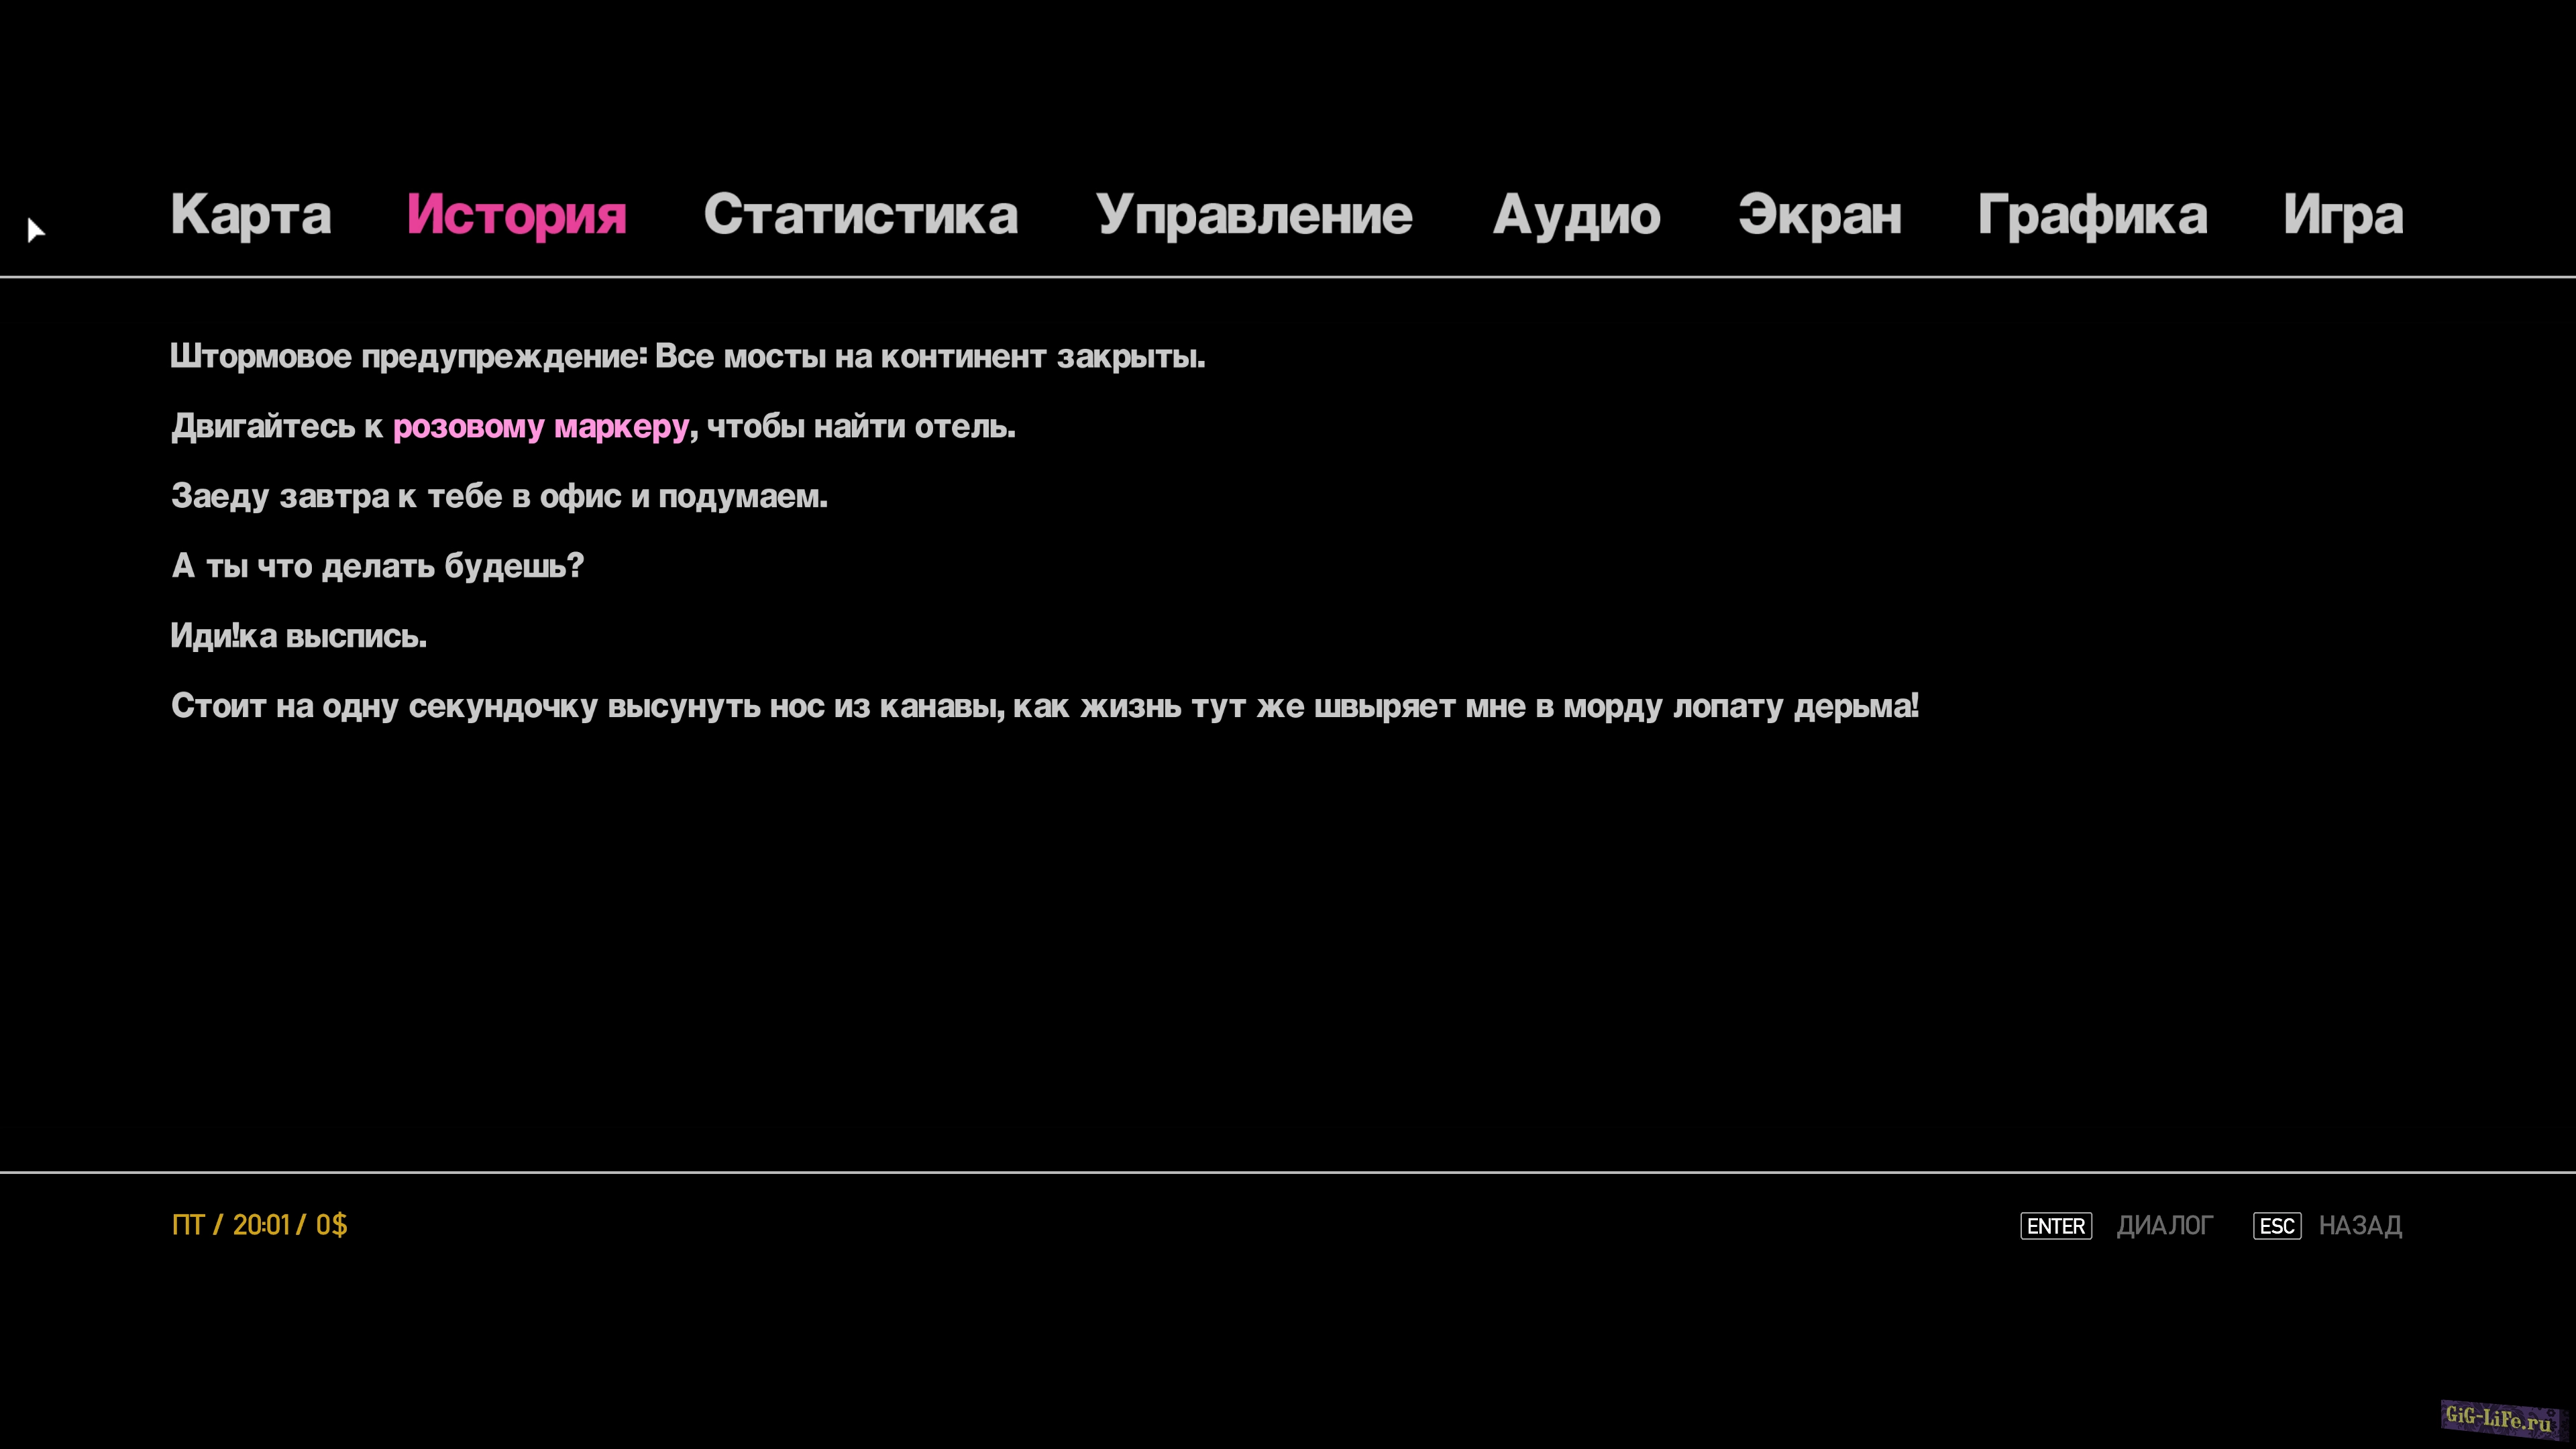The image size is (2576, 1449).
Task: Select the storm warning history entry
Action: click(687, 356)
